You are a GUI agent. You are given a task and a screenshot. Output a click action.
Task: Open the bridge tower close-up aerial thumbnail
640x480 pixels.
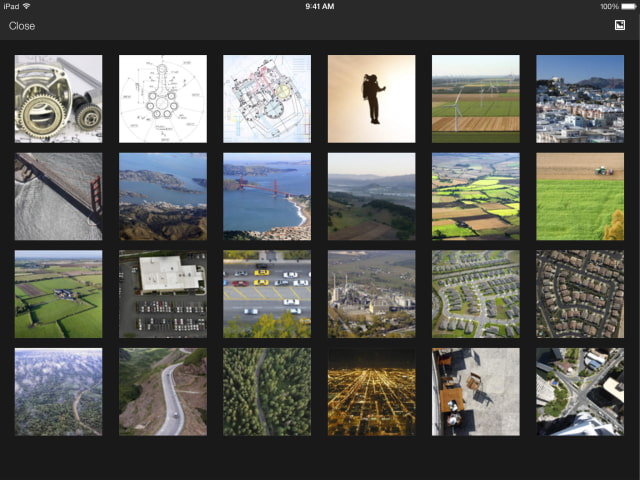click(x=58, y=196)
